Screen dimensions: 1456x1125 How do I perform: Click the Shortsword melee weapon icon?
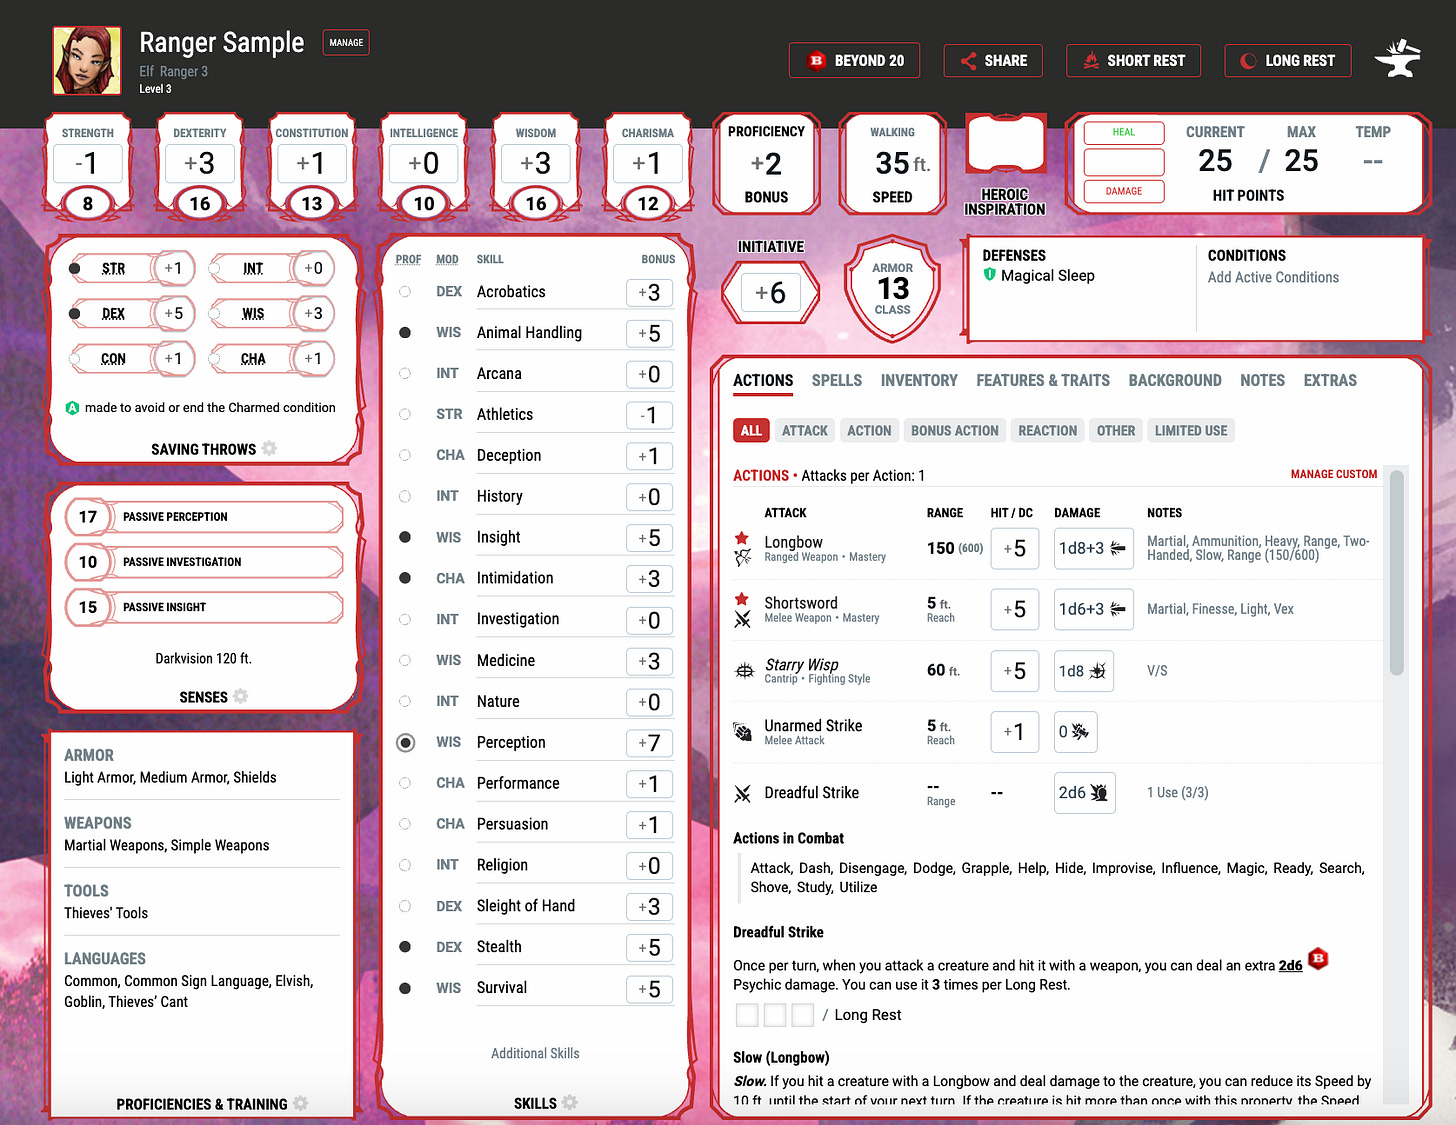point(744,619)
